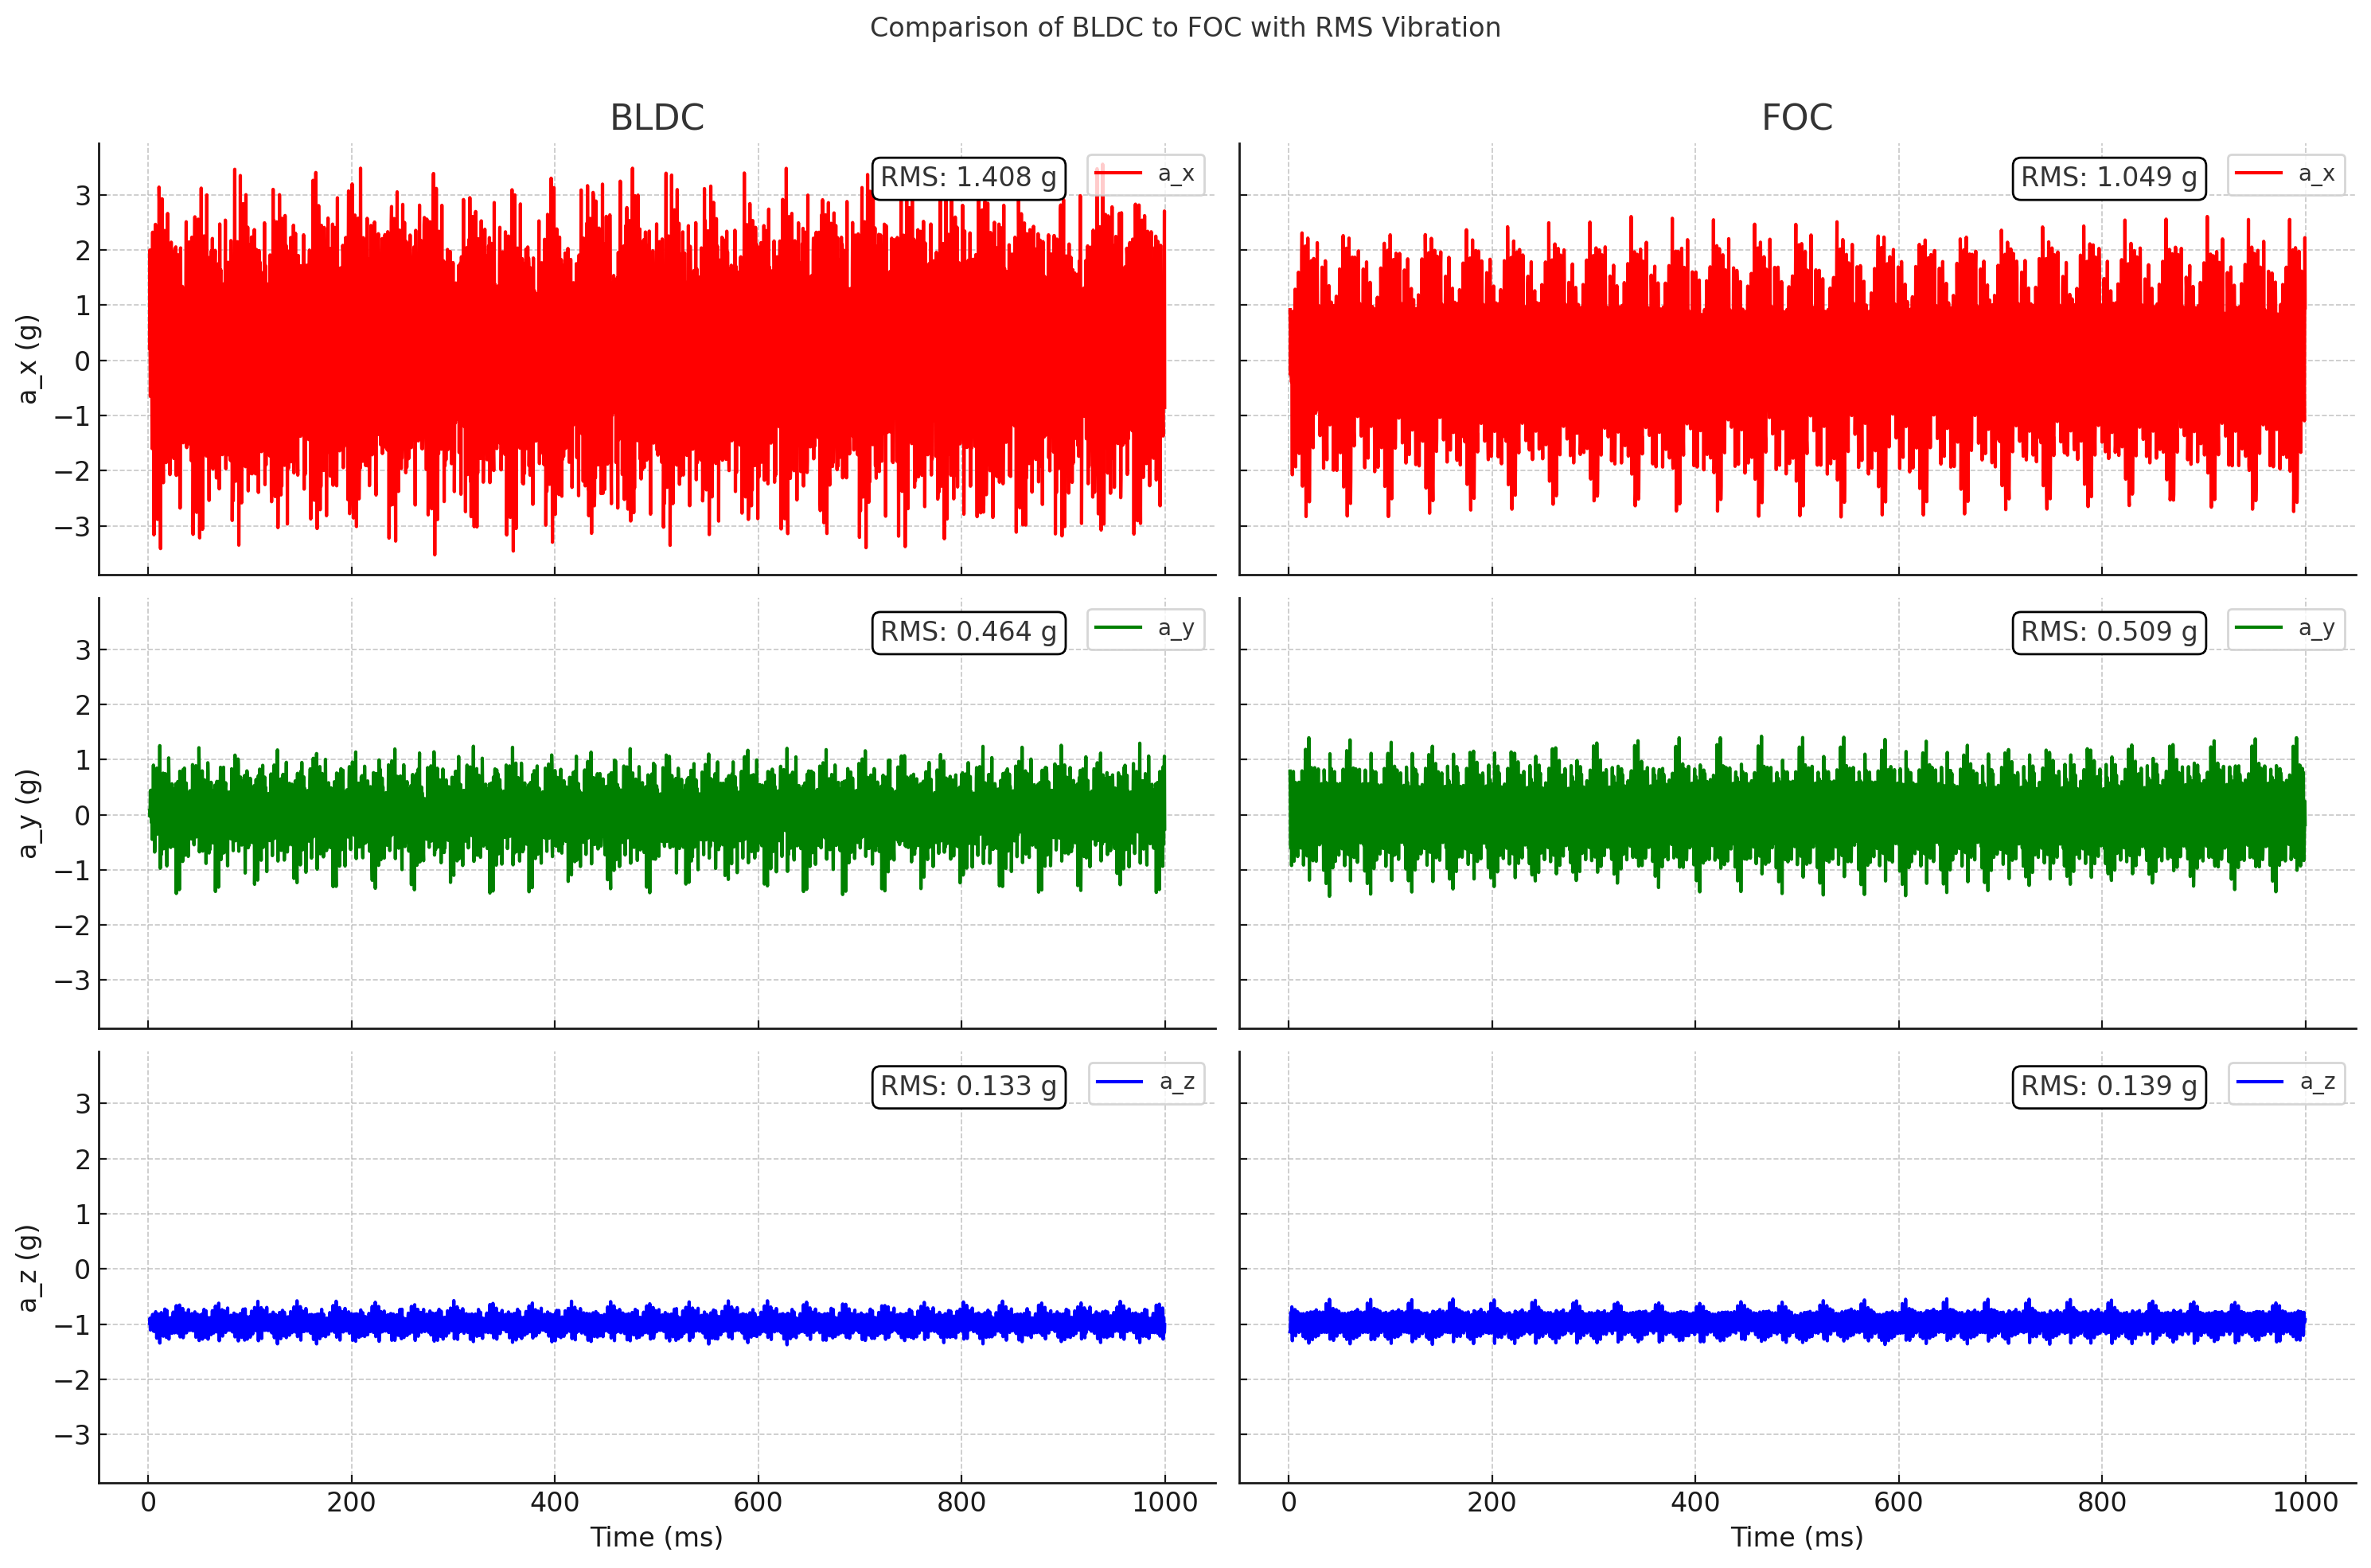Click the a_x legend in FOC plot
The height and width of the screenshot is (1568, 2371).
click(x=2286, y=174)
